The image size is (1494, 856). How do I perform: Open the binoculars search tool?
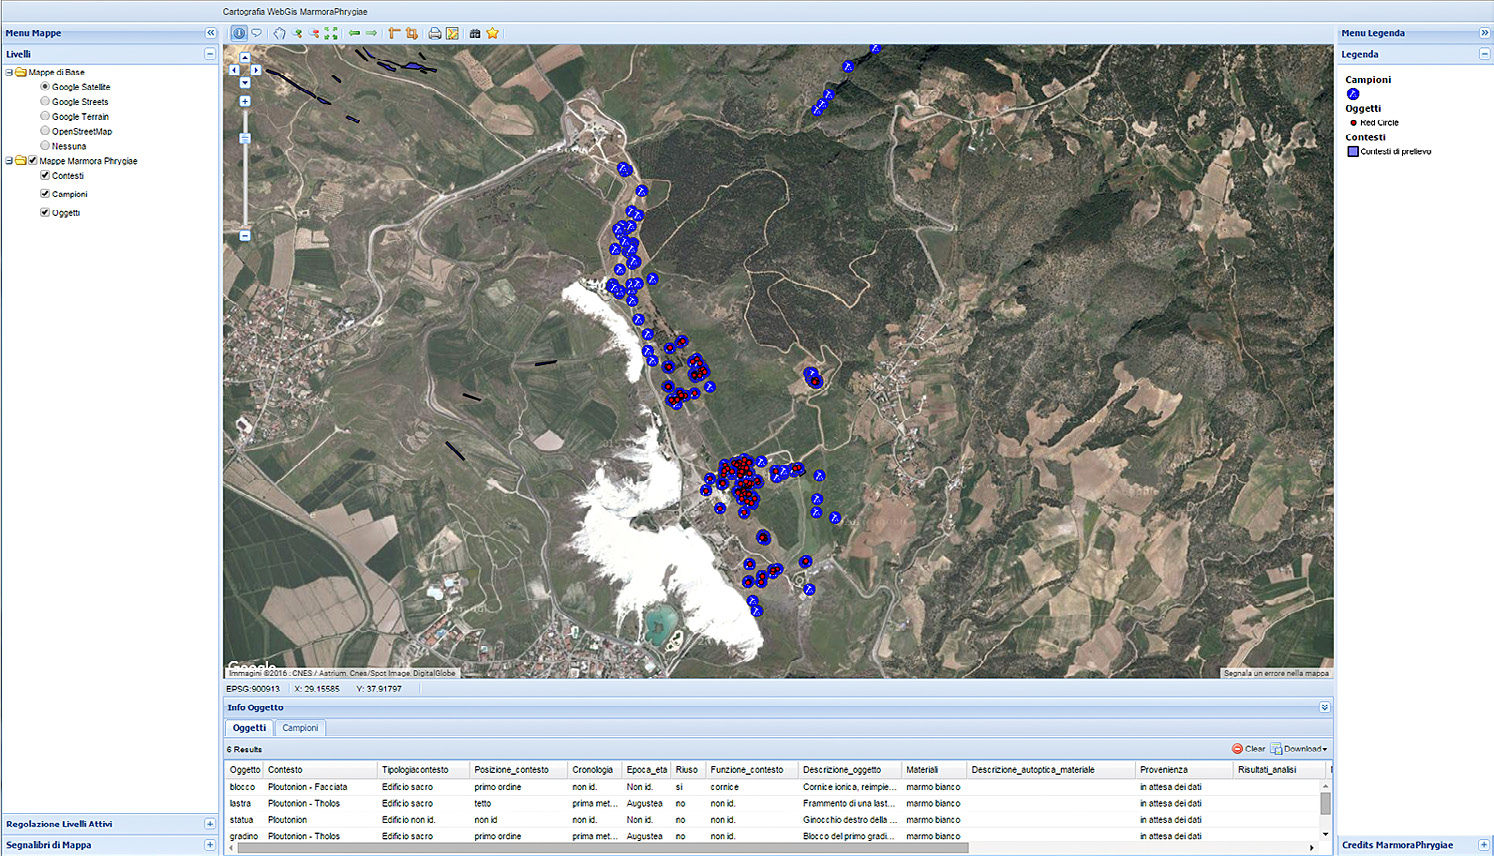(475, 33)
